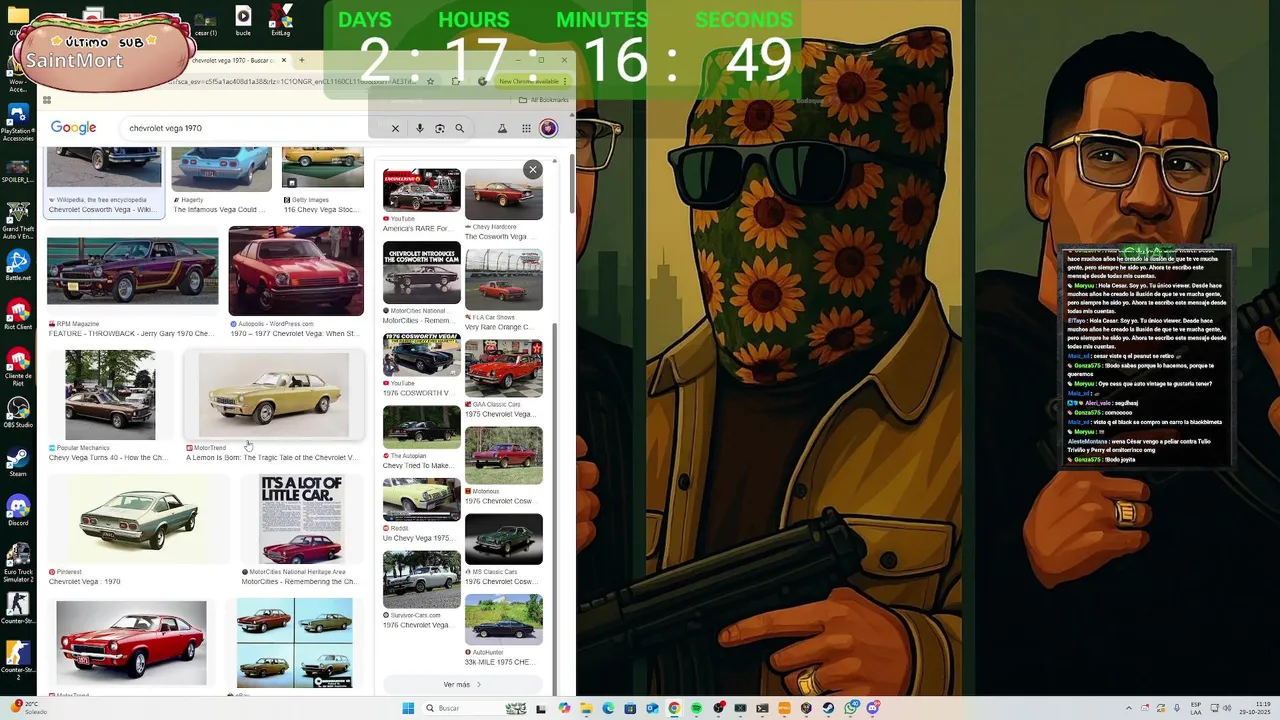Open Google Labs flask icon
The width and height of the screenshot is (1280, 720).
click(x=502, y=128)
